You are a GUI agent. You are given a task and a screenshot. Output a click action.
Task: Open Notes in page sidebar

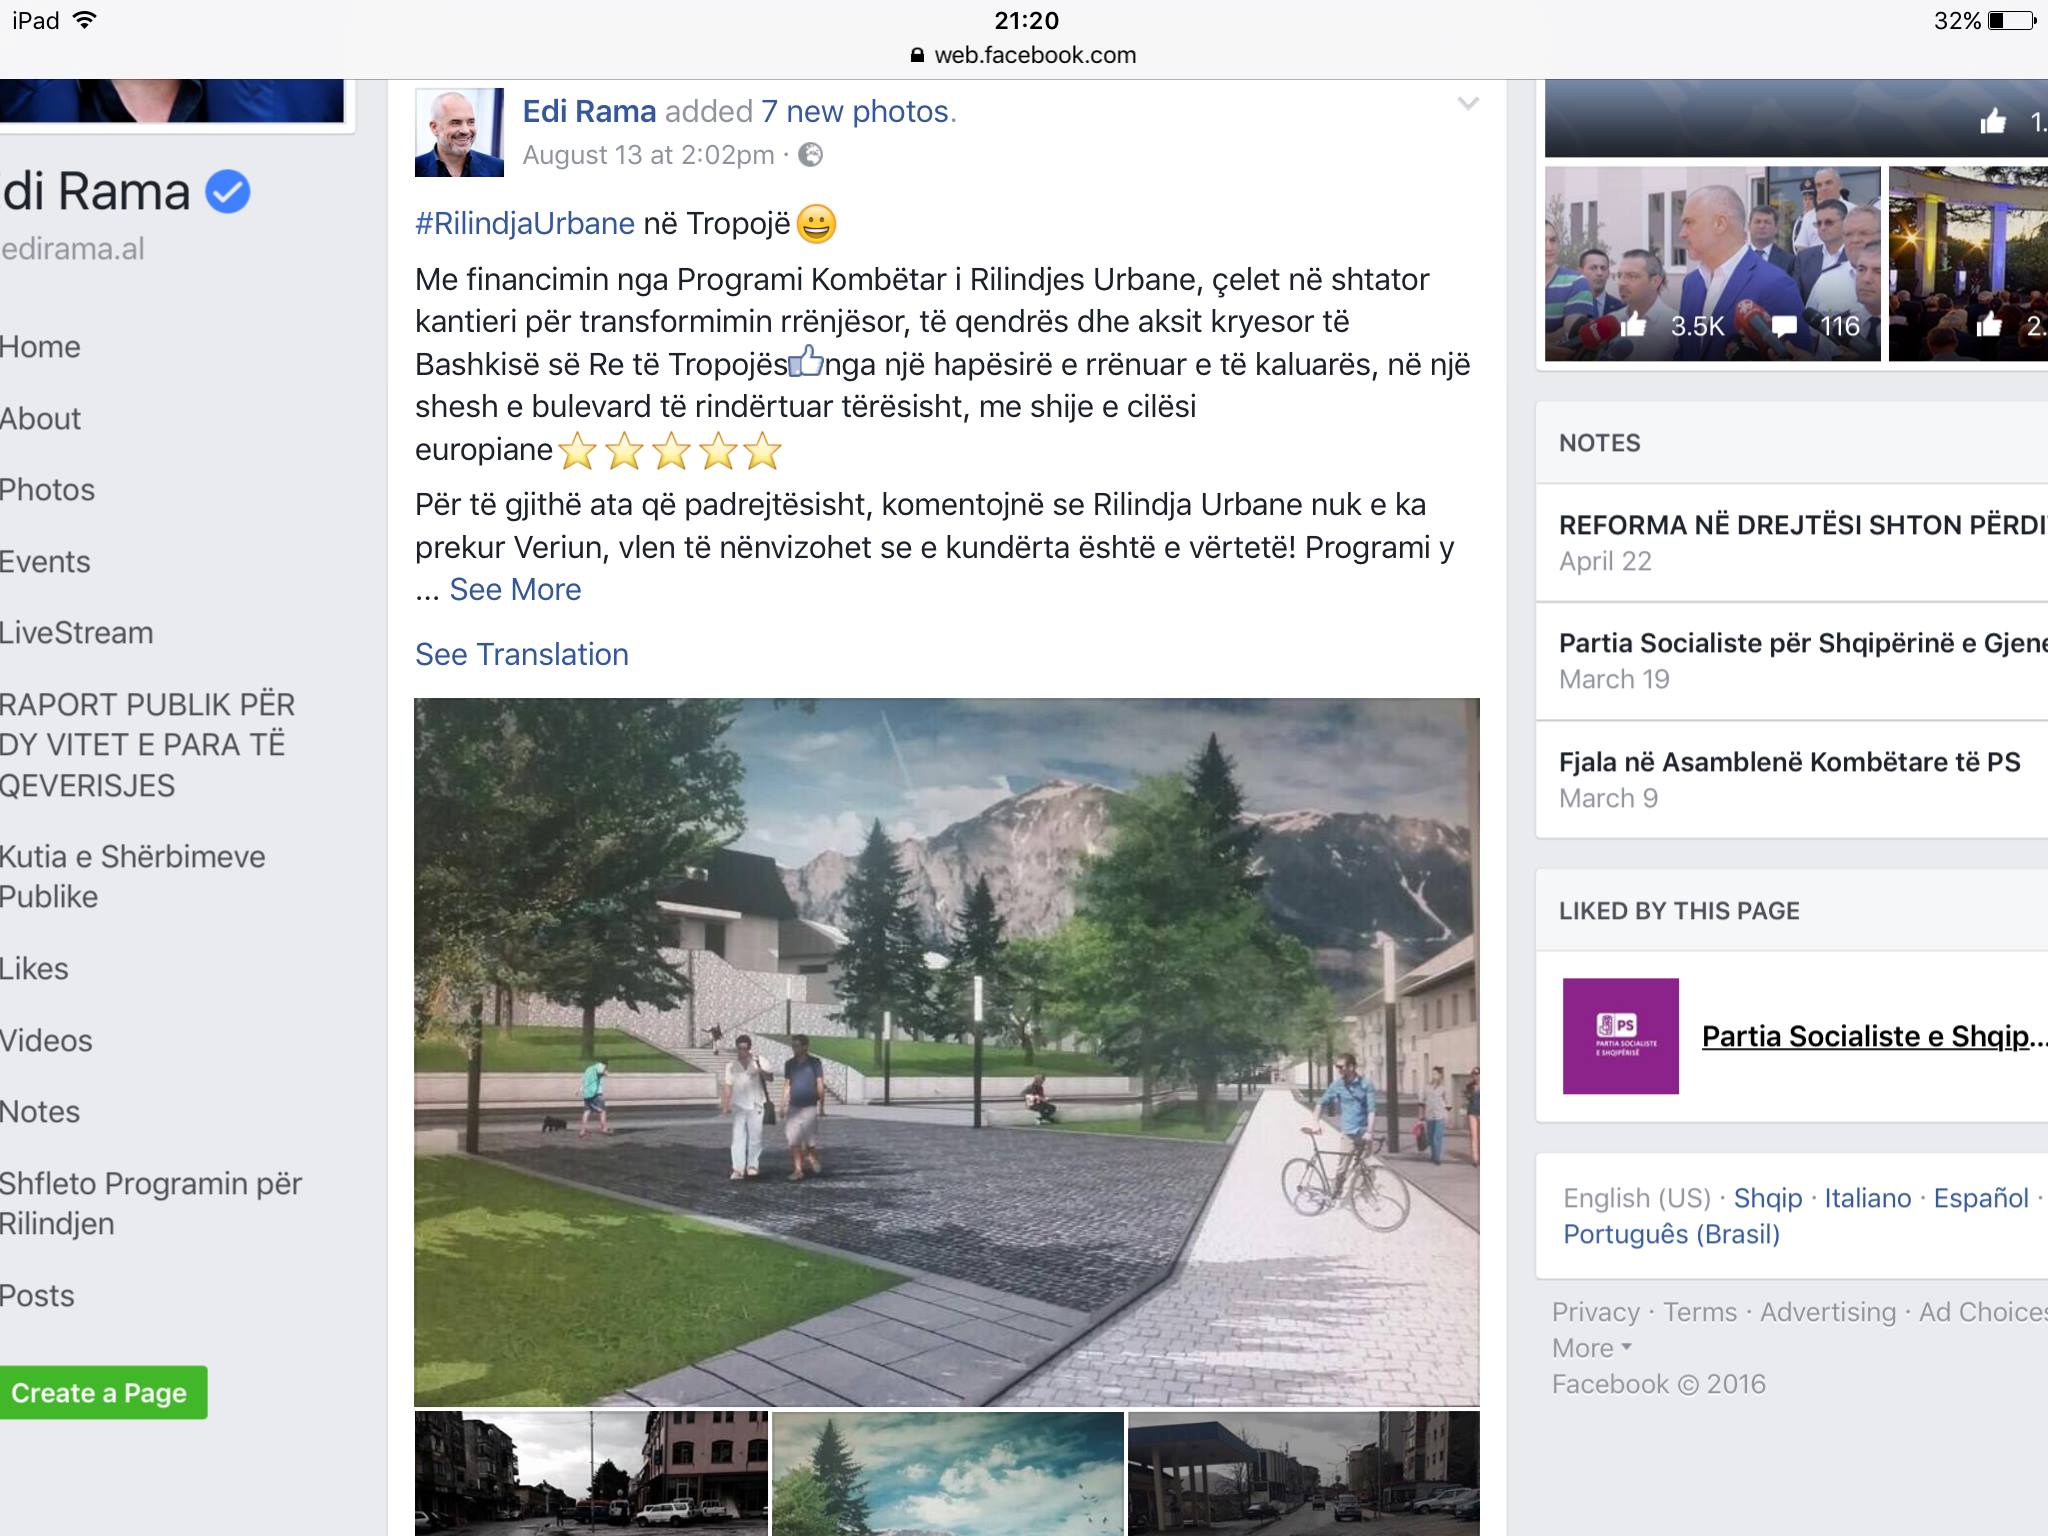[40, 1112]
